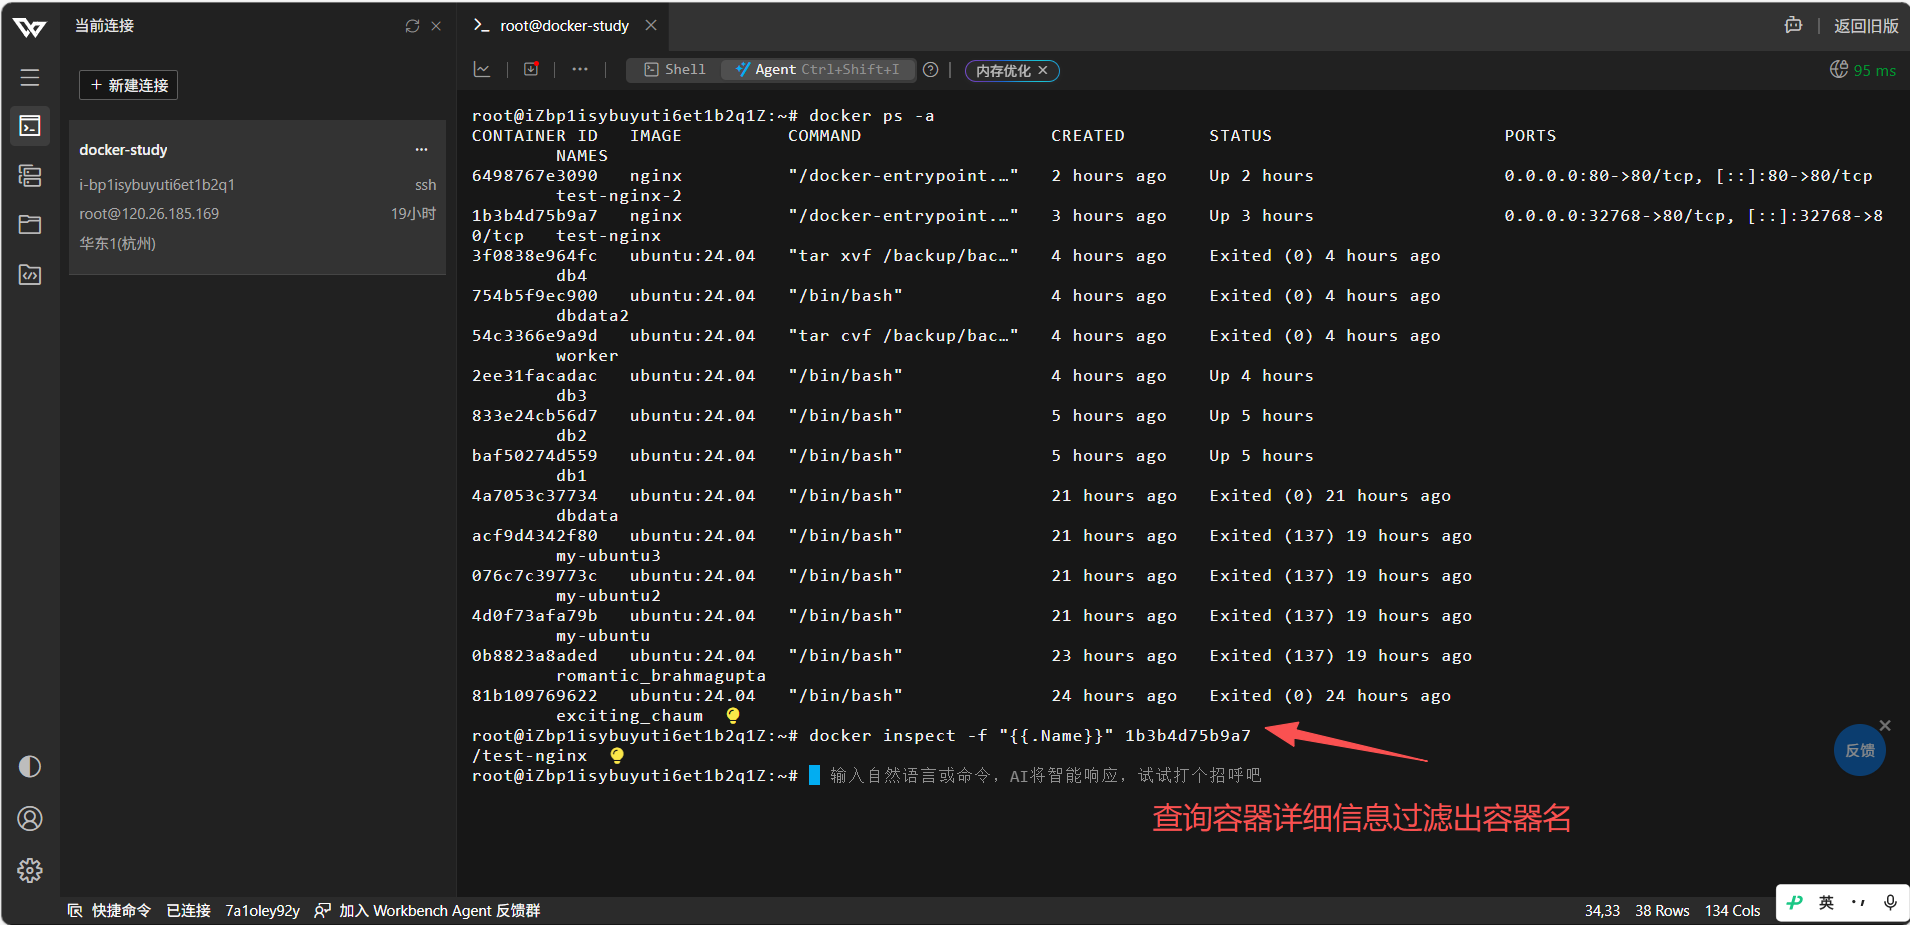This screenshot has width=1910, height=925.
Task: Open the user account icon
Action: (30, 818)
